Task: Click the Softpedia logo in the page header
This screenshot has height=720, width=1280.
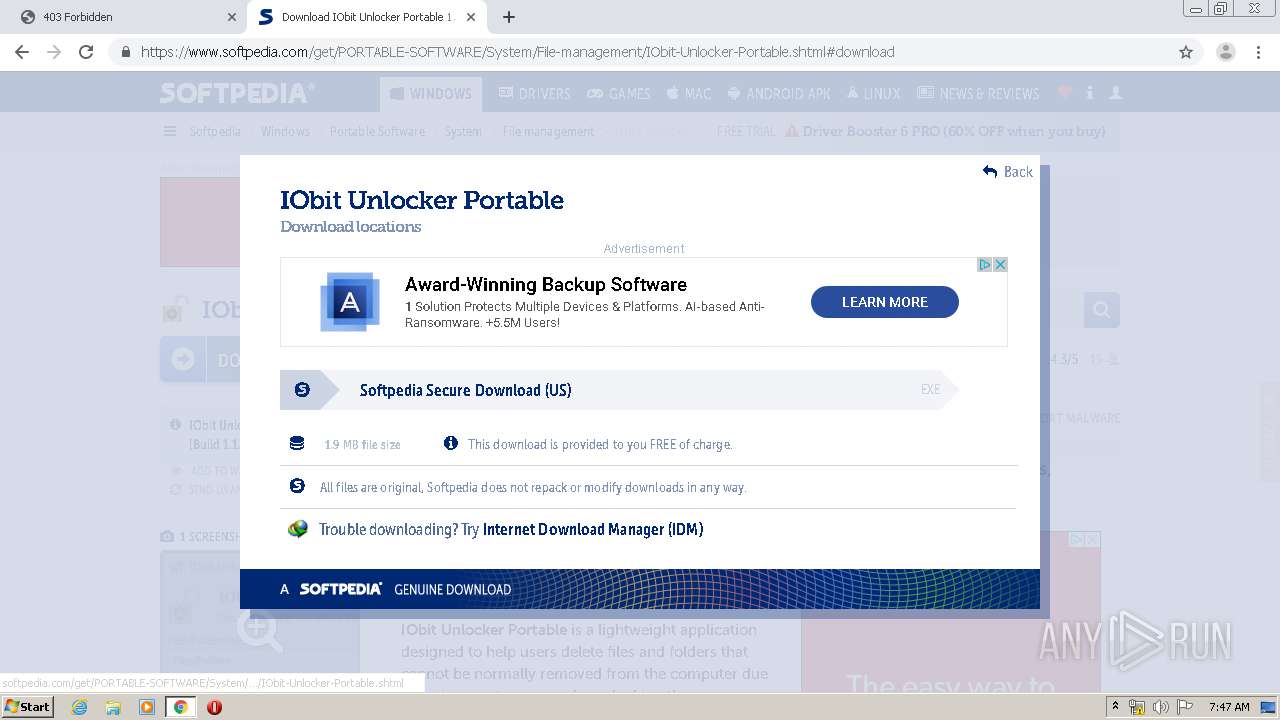Action: (x=237, y=93)
